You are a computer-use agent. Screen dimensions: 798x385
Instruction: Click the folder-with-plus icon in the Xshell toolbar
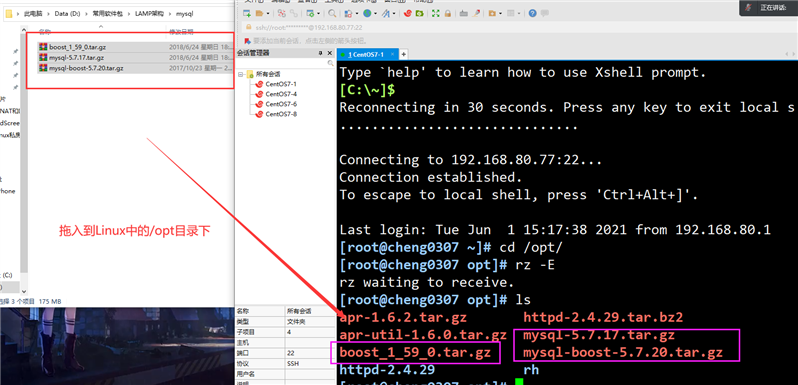pyautogui.click(x=492, y=13)
